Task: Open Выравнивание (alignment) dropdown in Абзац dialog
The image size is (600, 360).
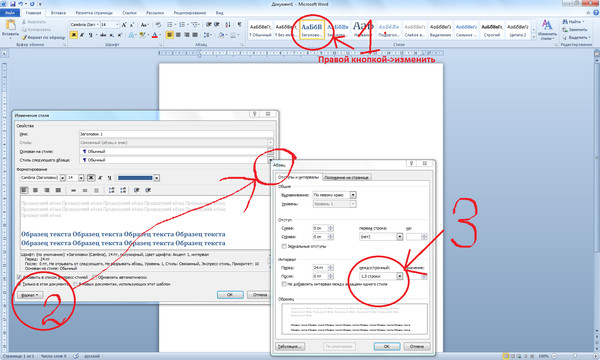Action: (x=353, y=195)
